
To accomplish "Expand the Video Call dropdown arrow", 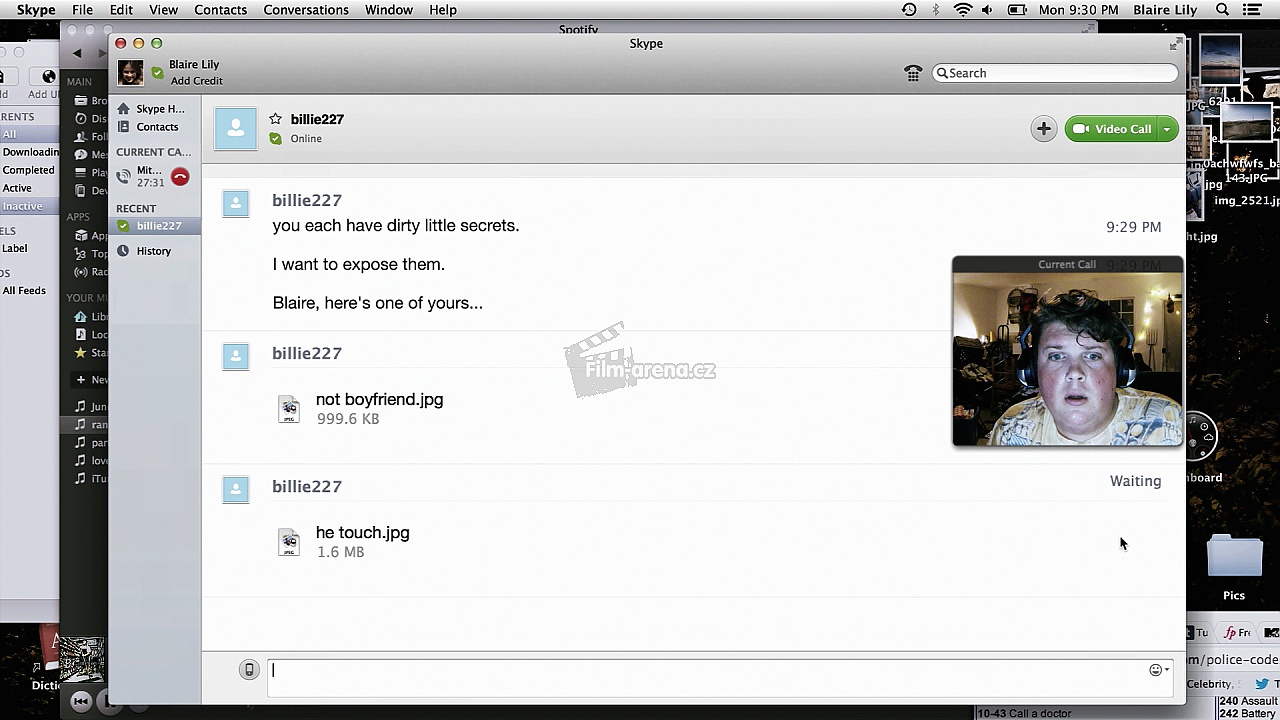I will [1167, 129].
